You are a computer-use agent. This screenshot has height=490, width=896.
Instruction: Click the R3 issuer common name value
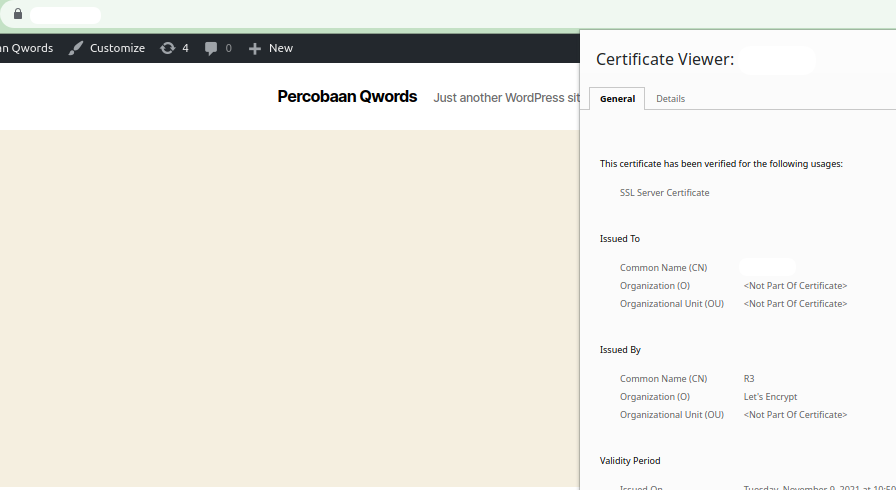(x=749, y=379)
